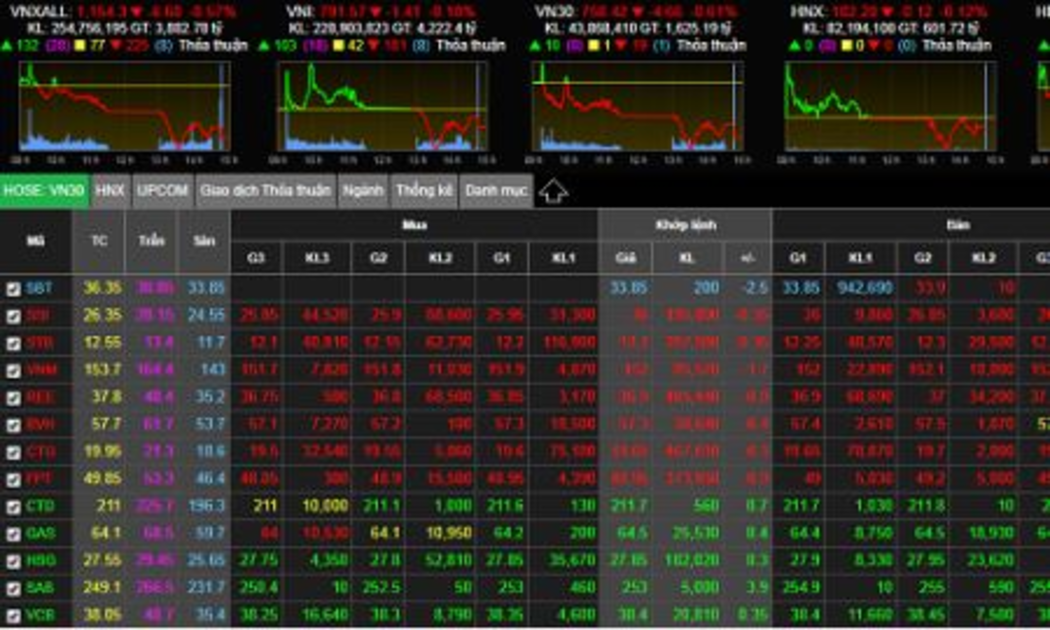Click the VNI intraday index chart
The width and height of the screenshot is (1050, 630).
coord(383,107)
